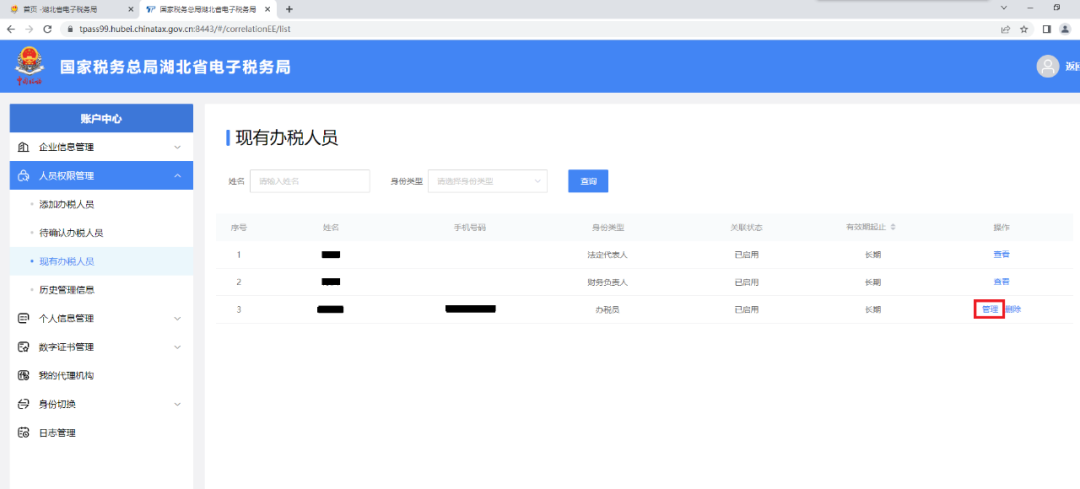This screenshot has height=489, width=1080.
Task: Click the 数字证书管理 sidebar icon
Action: 23,347
